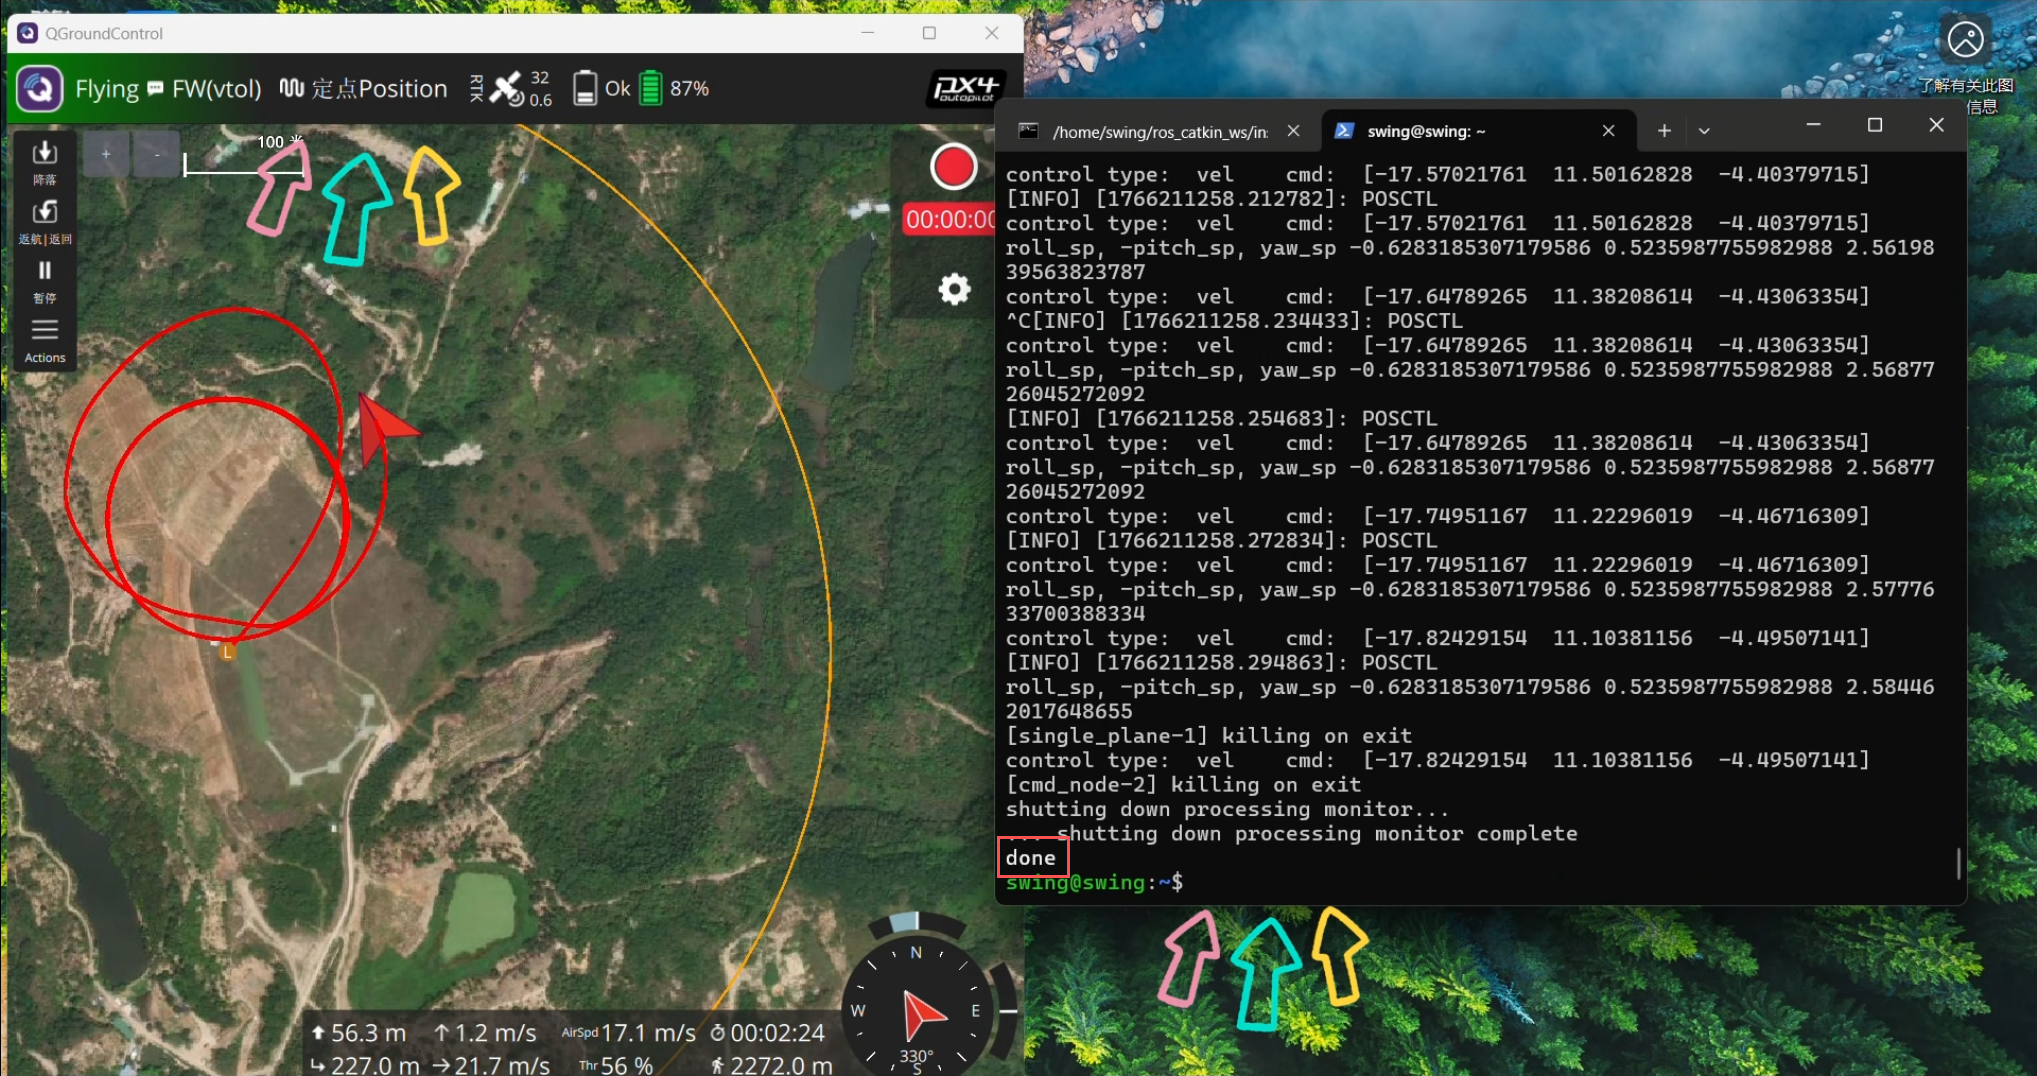Maximize the terminal window
The height and width of the screenshot is (1076, 2037).
click(1875, 125)
